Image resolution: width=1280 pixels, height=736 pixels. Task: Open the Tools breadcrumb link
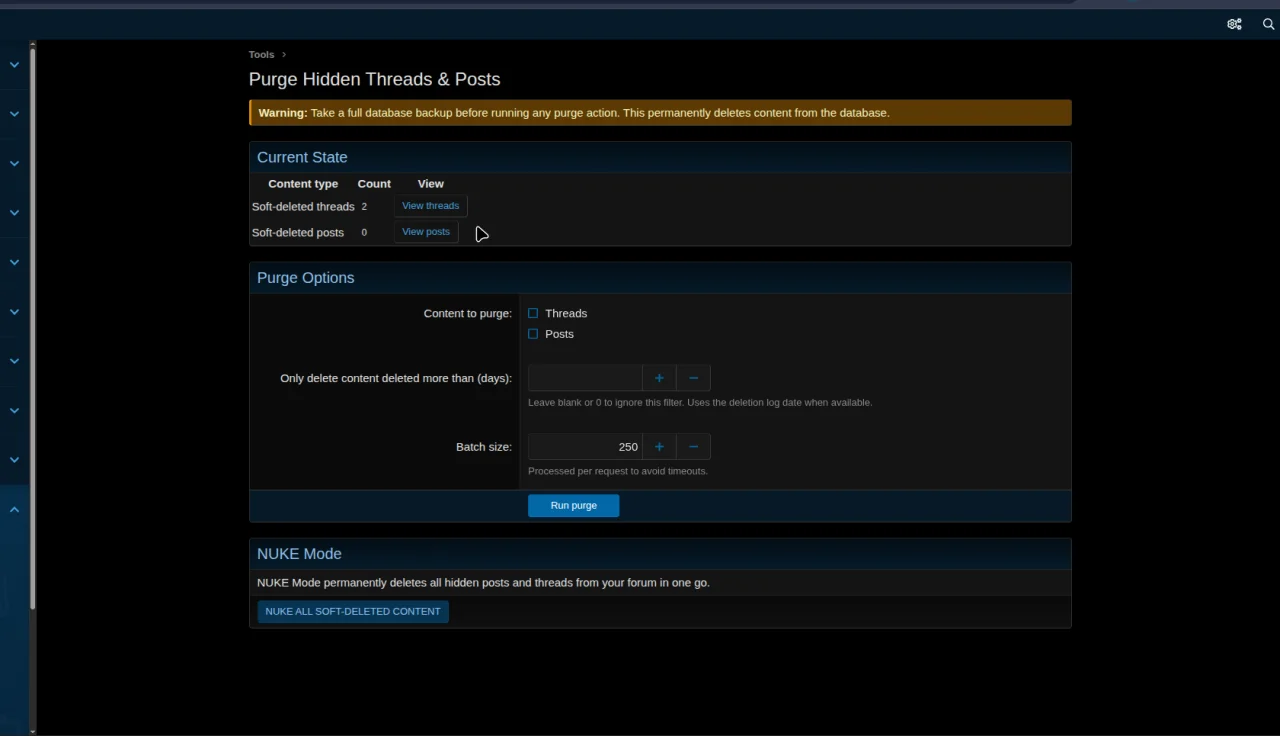tap(261, 54)
